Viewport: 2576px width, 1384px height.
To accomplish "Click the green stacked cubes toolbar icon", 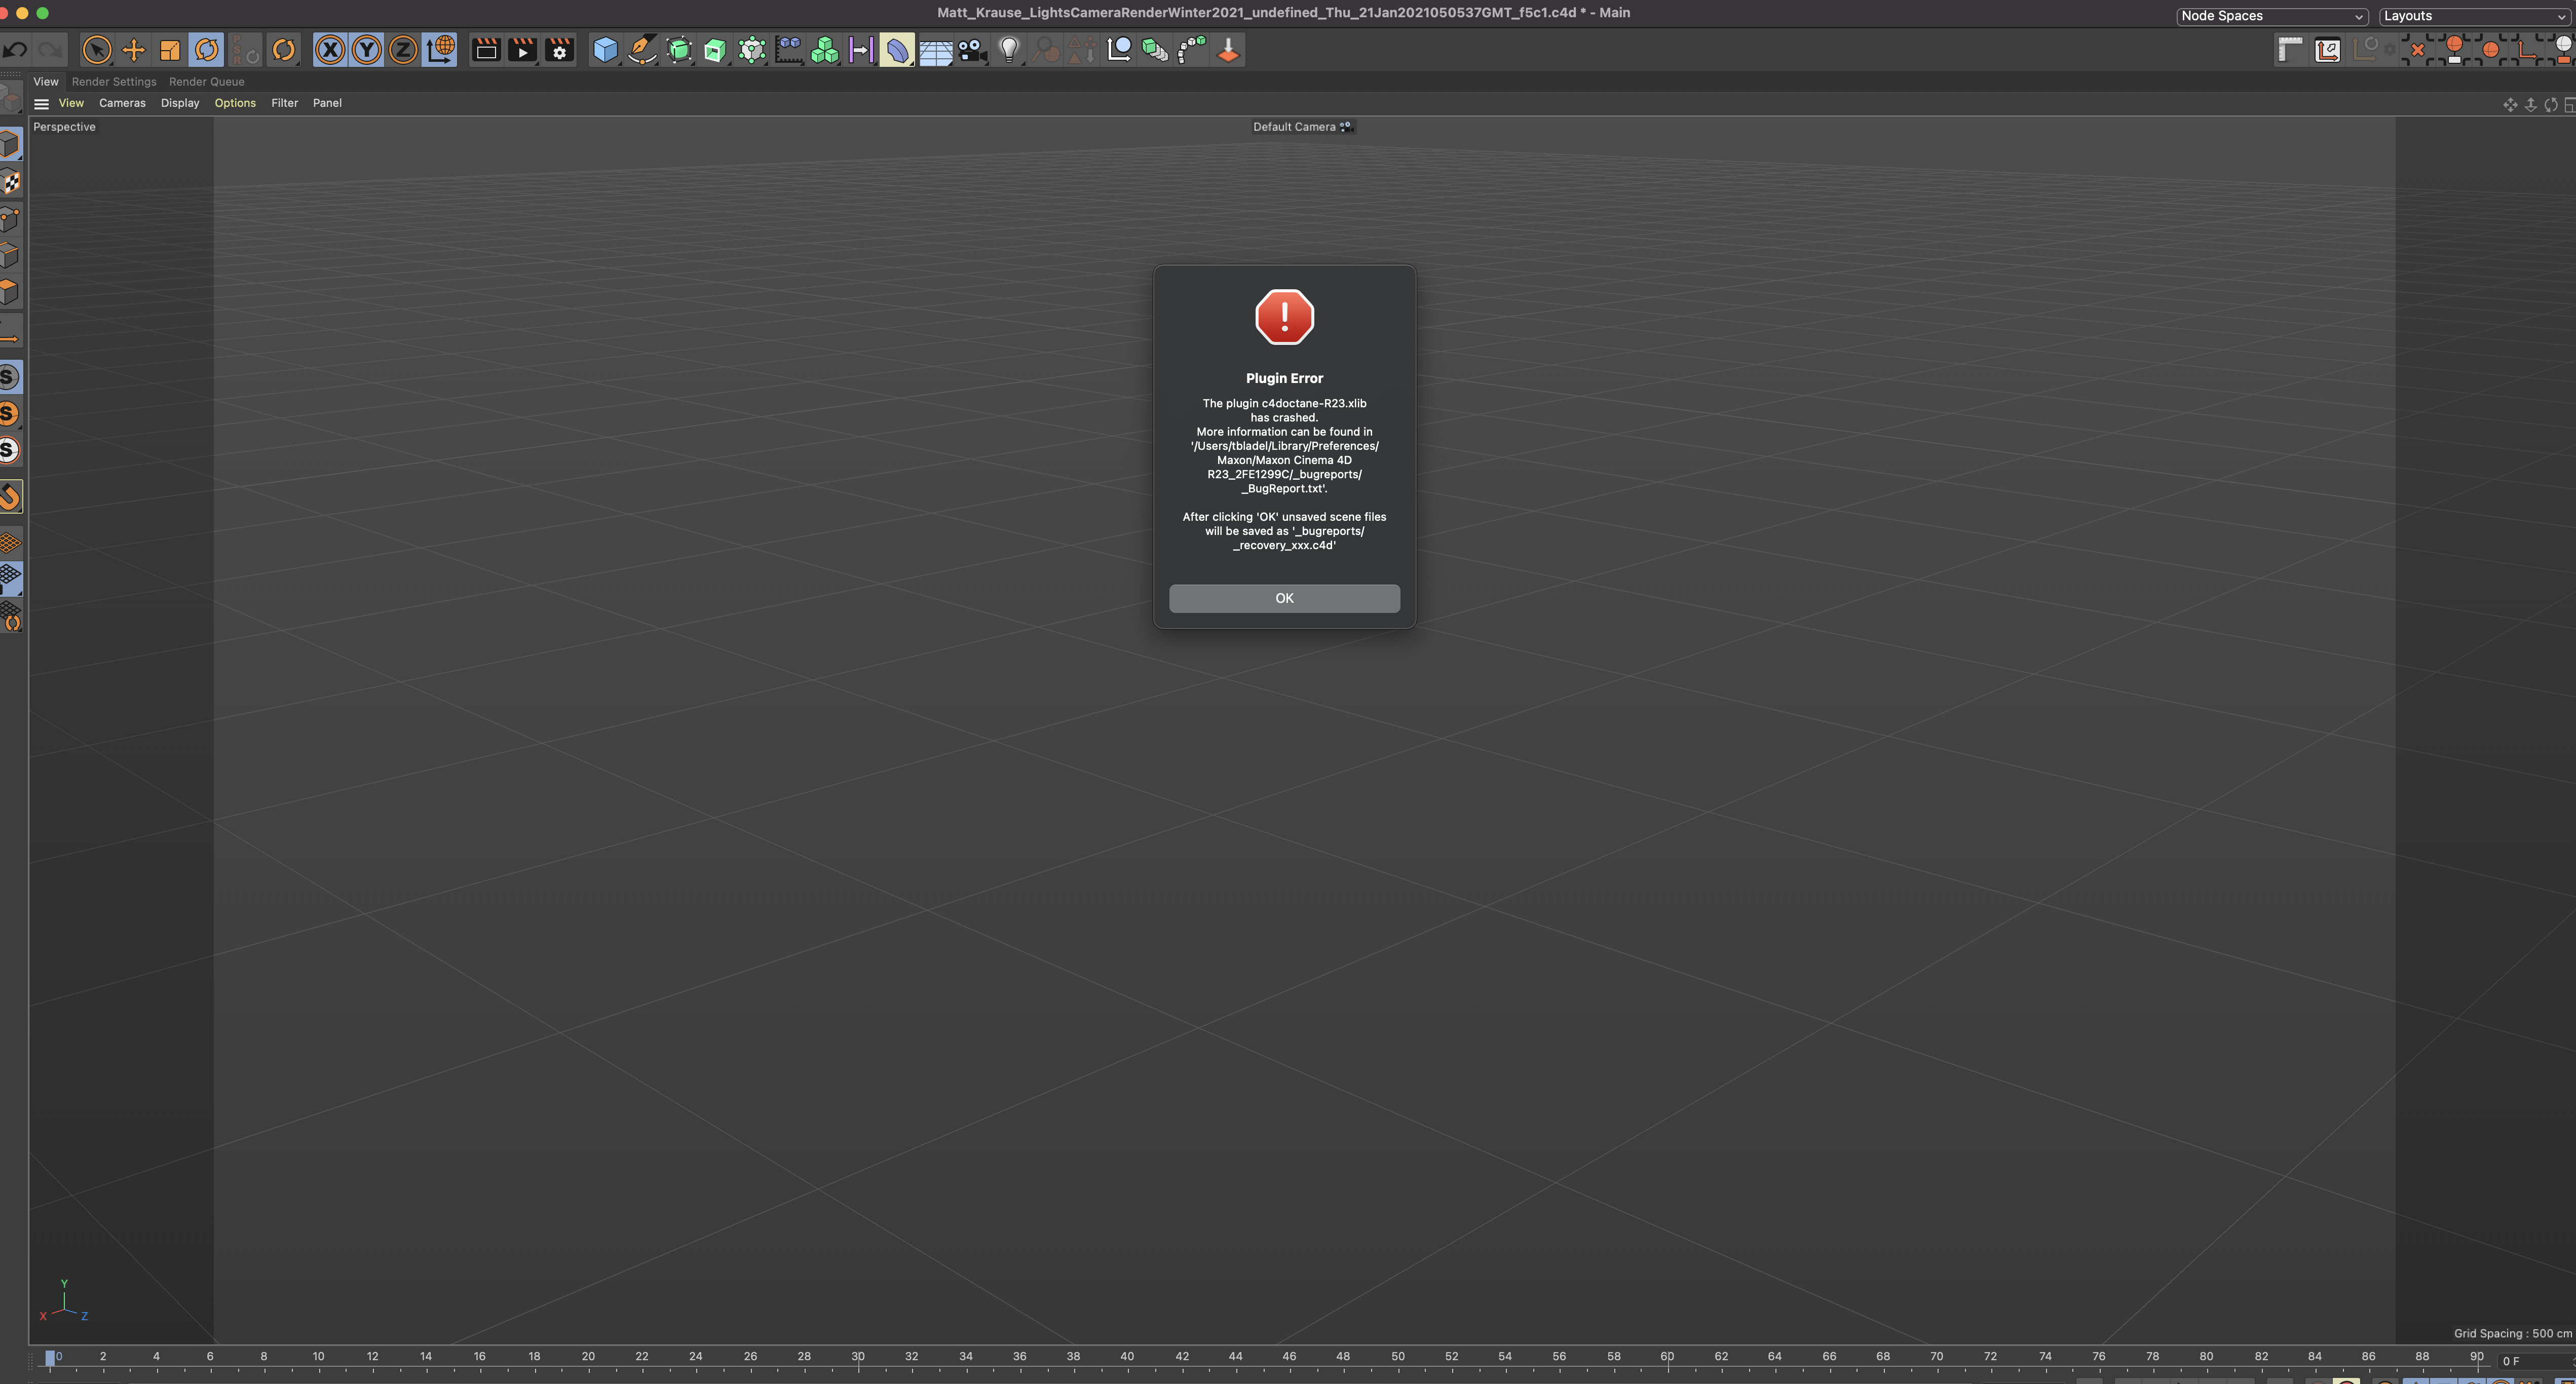I will tap(1155, 50).
